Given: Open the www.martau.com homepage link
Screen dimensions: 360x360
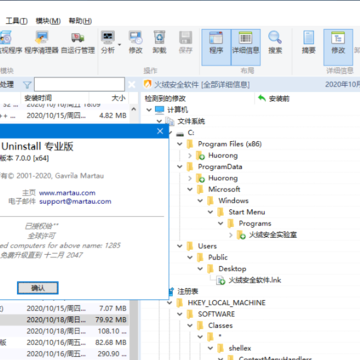Looking at the screenshot, I should click(x=67, y=193).
